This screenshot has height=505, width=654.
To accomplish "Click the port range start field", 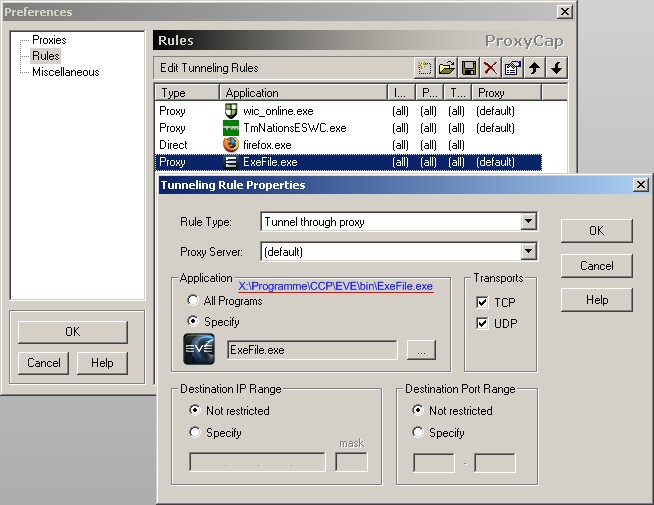I will pyautogui.click(x=434, y=463).
